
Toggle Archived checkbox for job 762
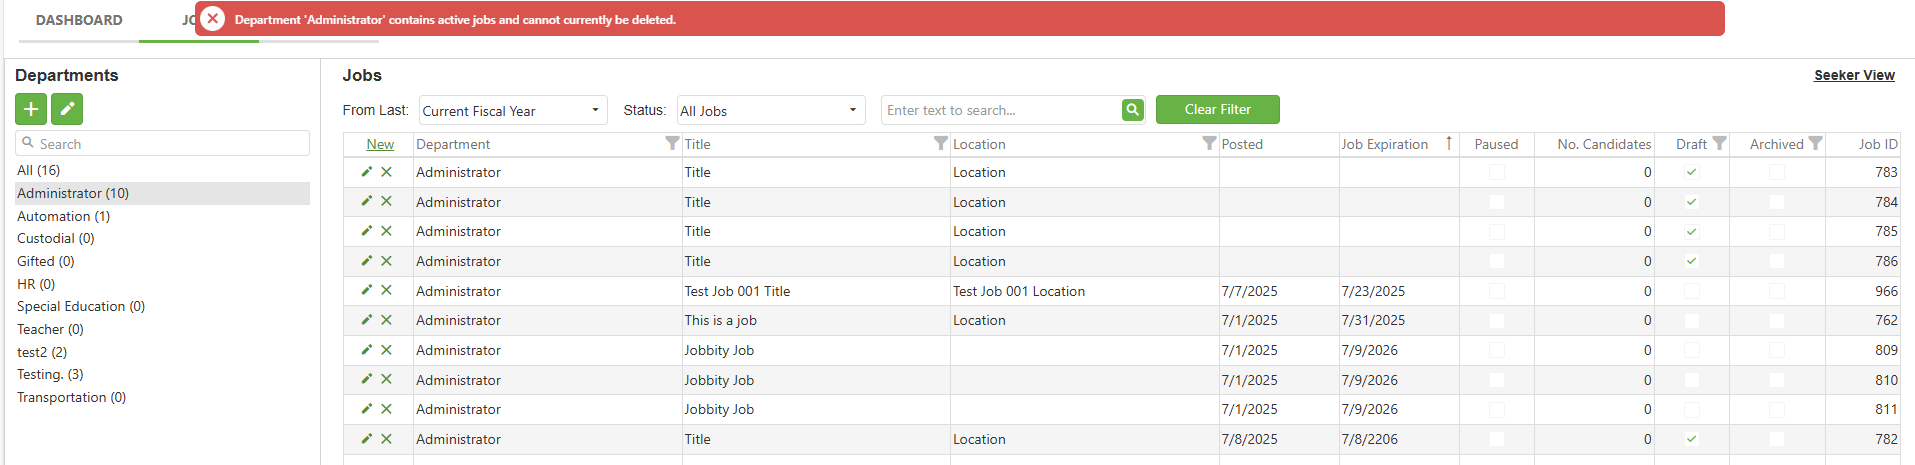point(1777,320)
